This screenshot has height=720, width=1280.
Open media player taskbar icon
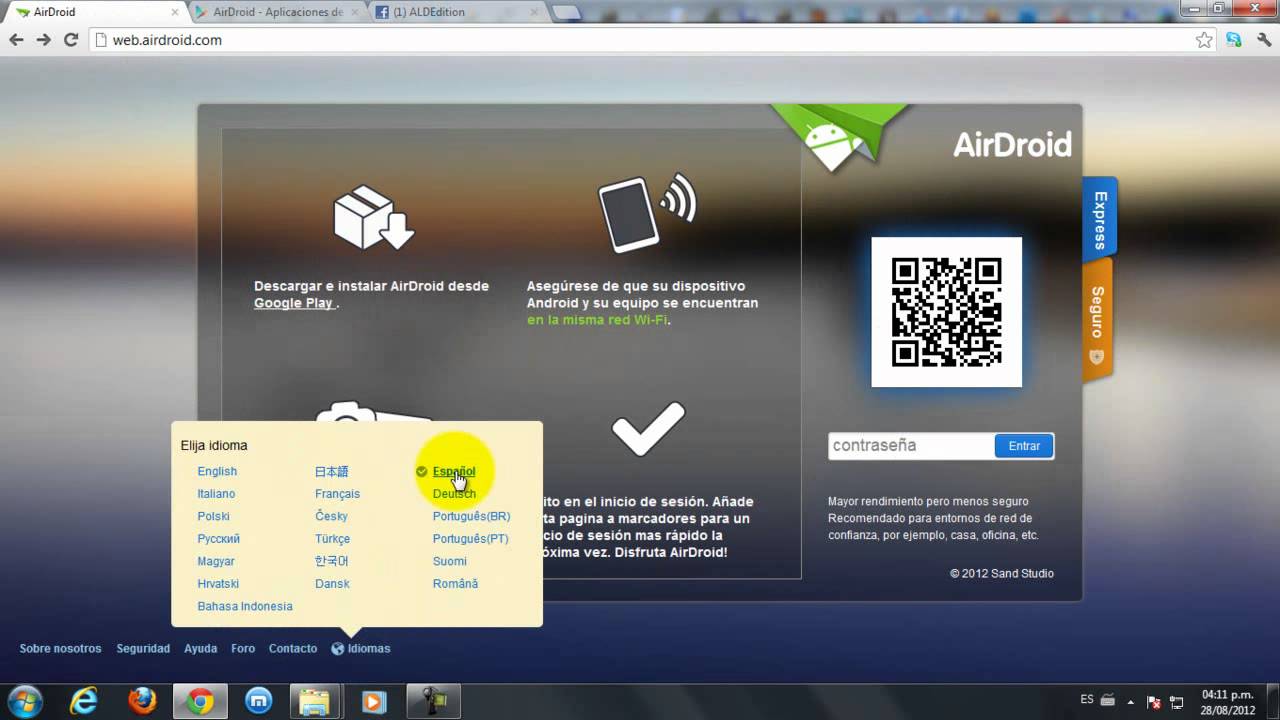374,701
